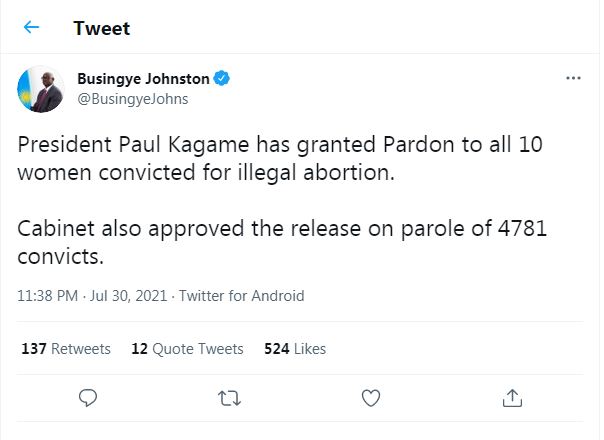
Task: Click the blue verified badge
Action: click(226, 78)
